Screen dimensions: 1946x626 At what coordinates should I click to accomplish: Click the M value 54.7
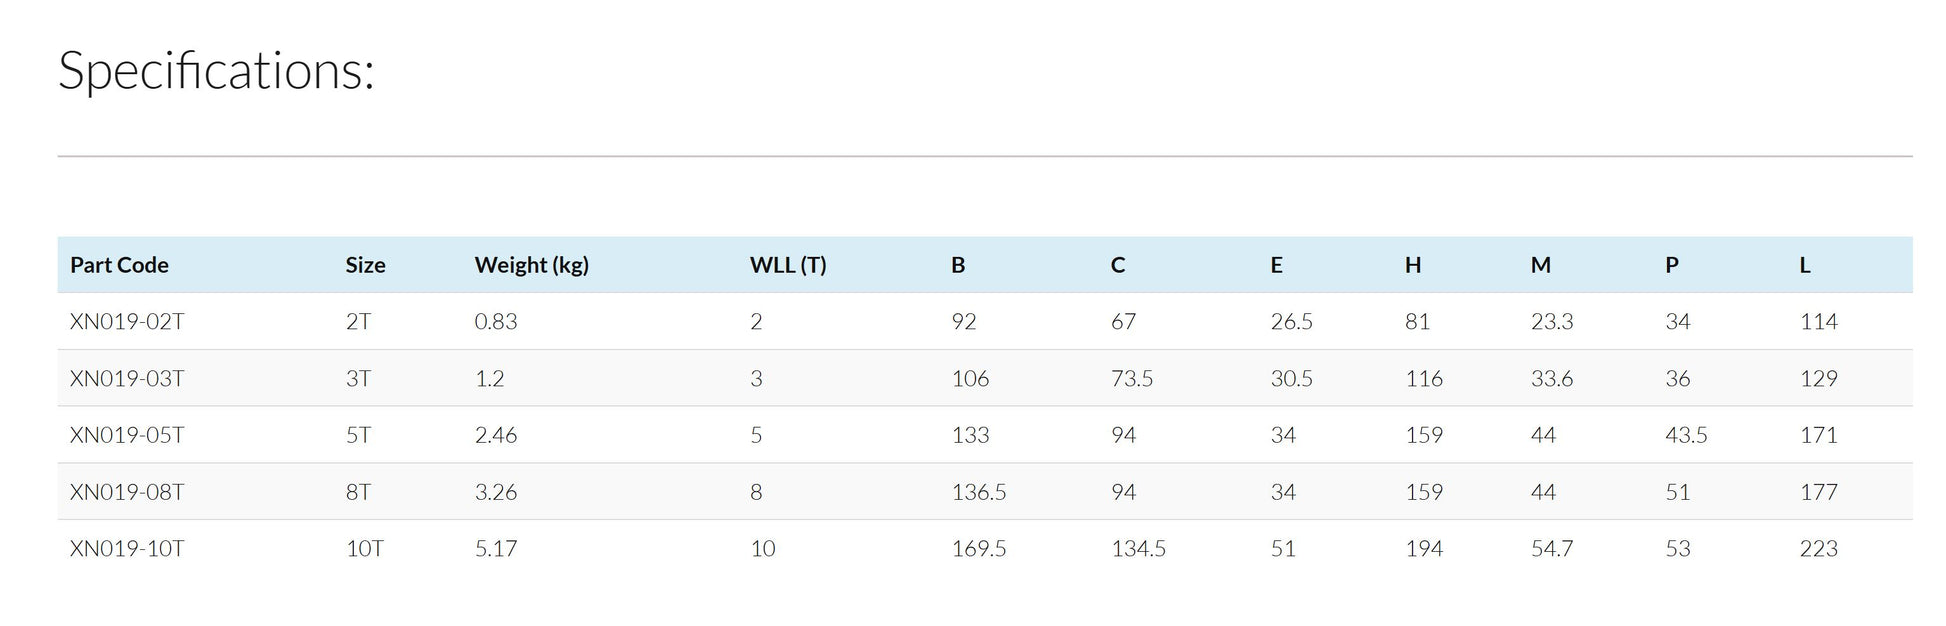pos(1552,549)
